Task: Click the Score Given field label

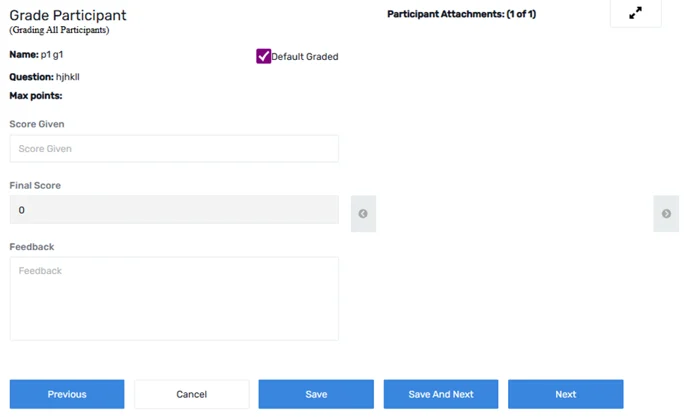Action: pos(37,124)
